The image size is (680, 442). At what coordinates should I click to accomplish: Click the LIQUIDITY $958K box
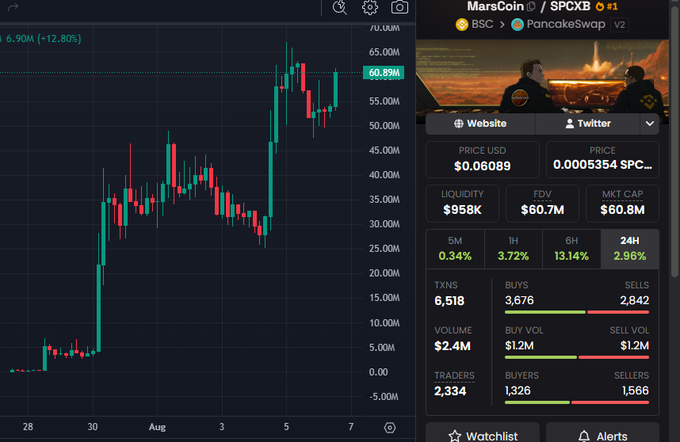(462, 203)
